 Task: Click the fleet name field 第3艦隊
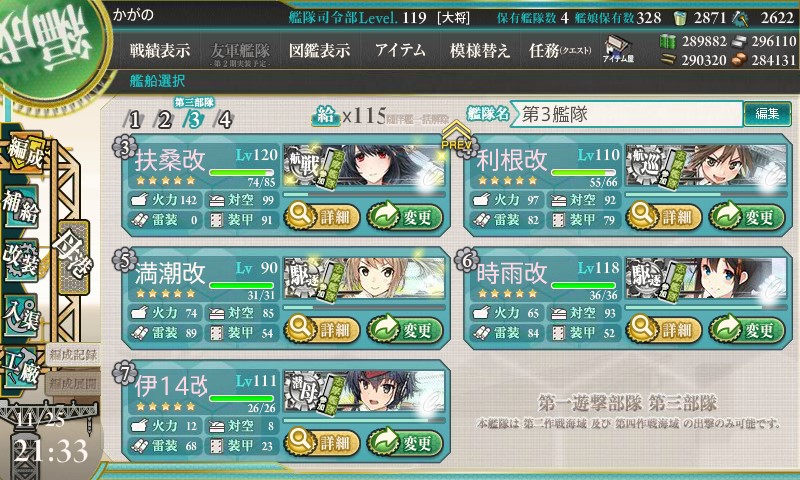pyautogui.click(x=627, y=114)
